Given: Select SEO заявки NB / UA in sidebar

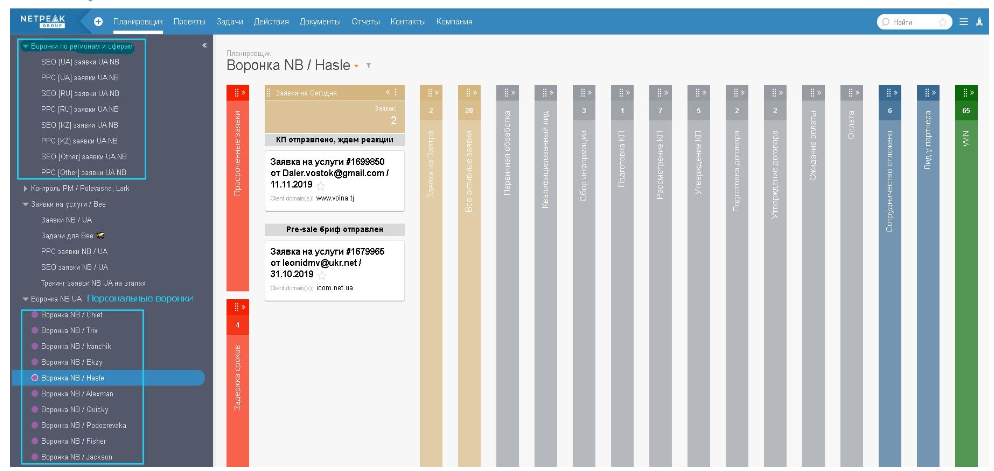Looking at the screenshot, I should 74,268.
